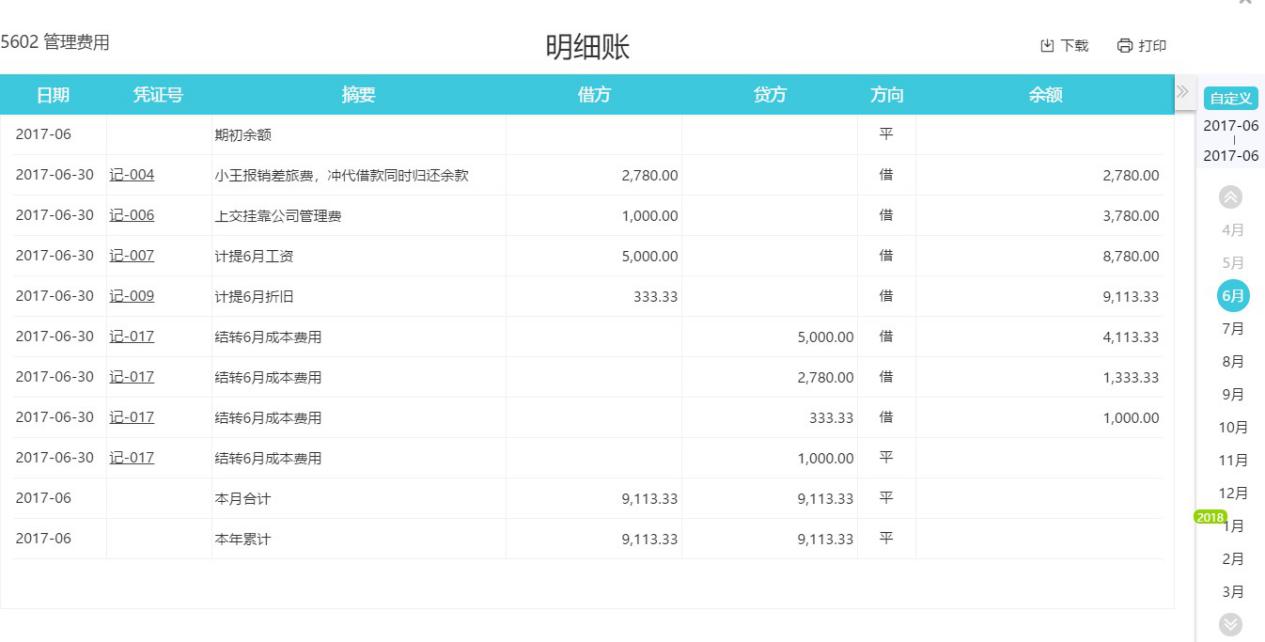Click the 方向 column header
This screenshot has height=642, width=1265.
[x=887, y=95]
